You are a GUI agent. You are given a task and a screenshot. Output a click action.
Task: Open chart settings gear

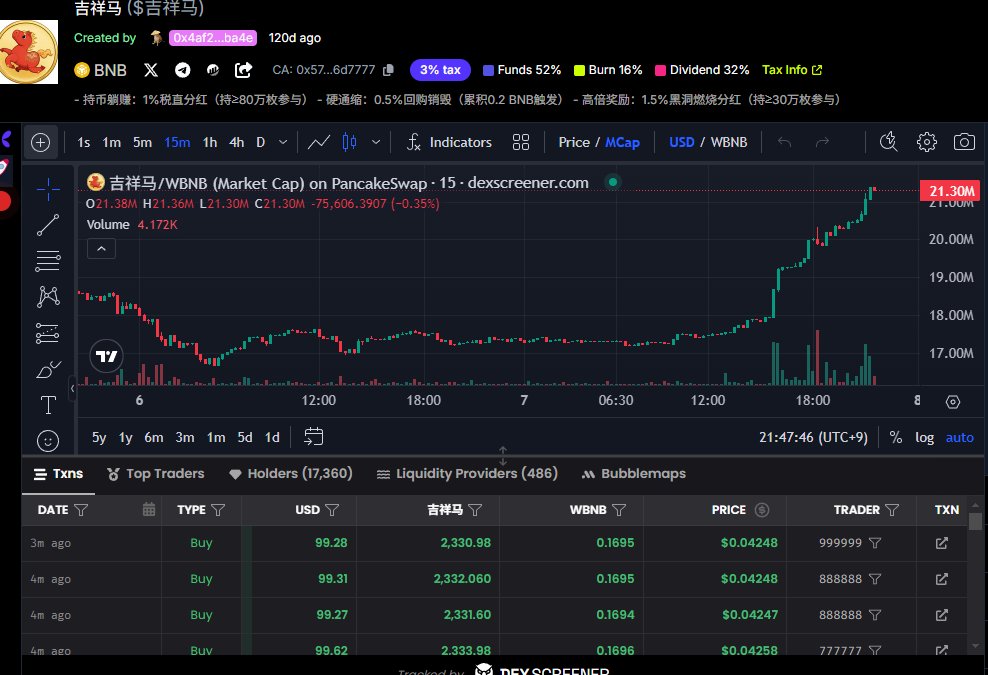point(926,142)
